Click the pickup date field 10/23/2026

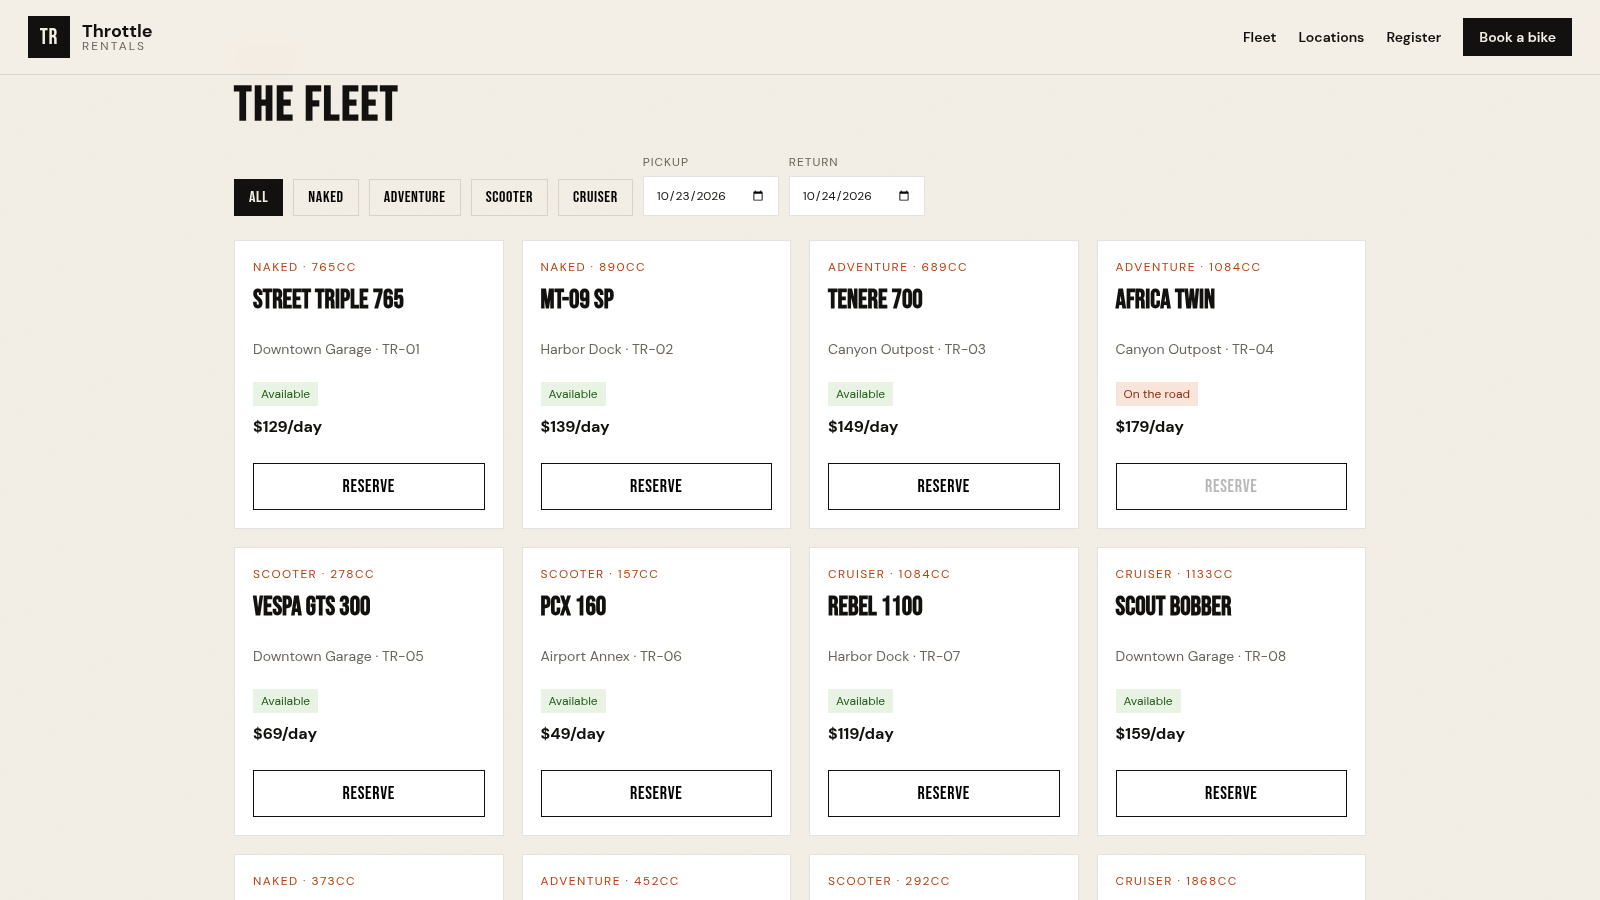coord(711,196)
